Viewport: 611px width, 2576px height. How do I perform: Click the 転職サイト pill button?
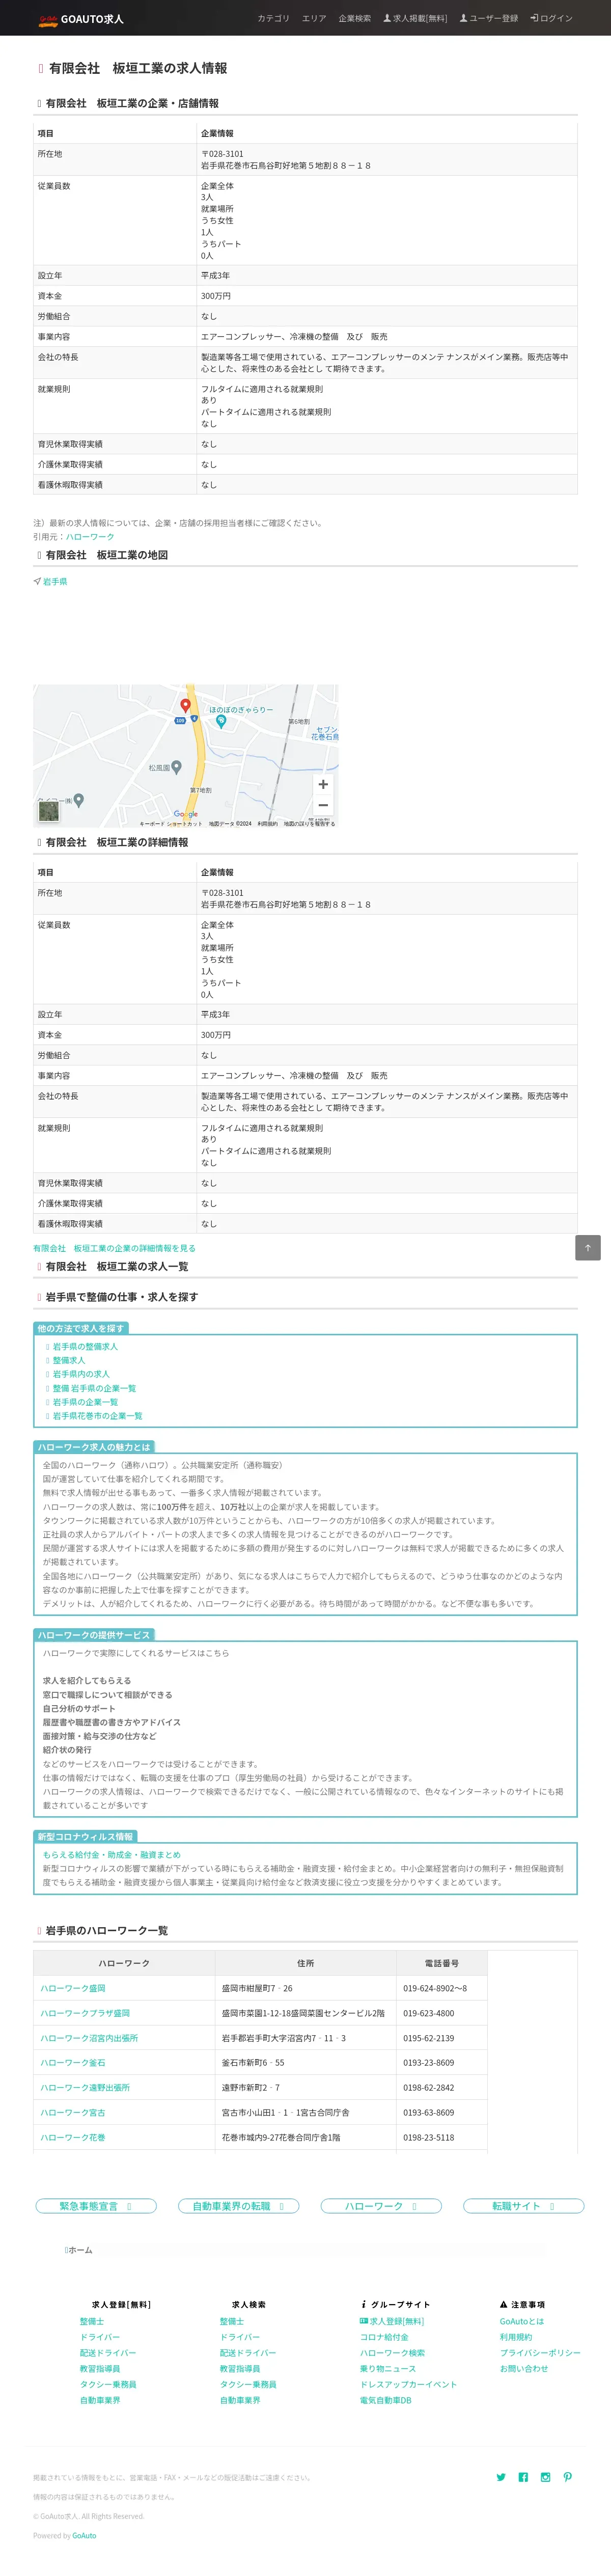click(523, 2206)
